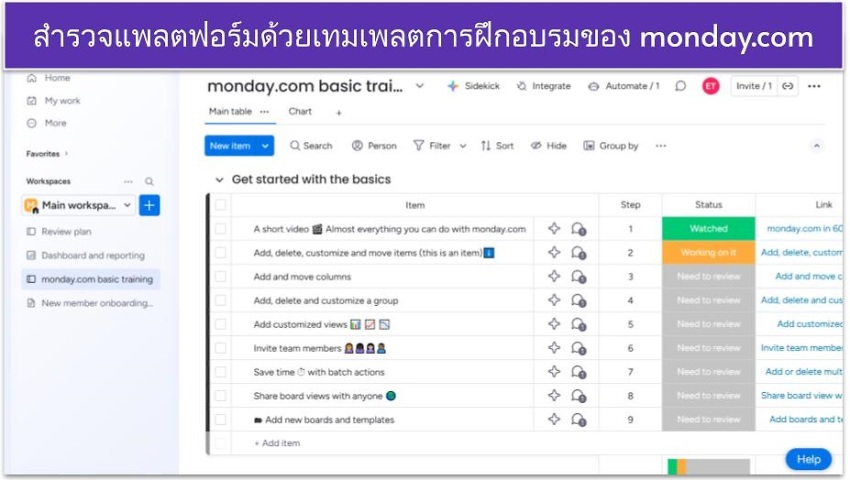Check 'Add and move columns' checkbox
Viewport: 850px width, 480px height.
pyautogui.click(x=220, y=277)
